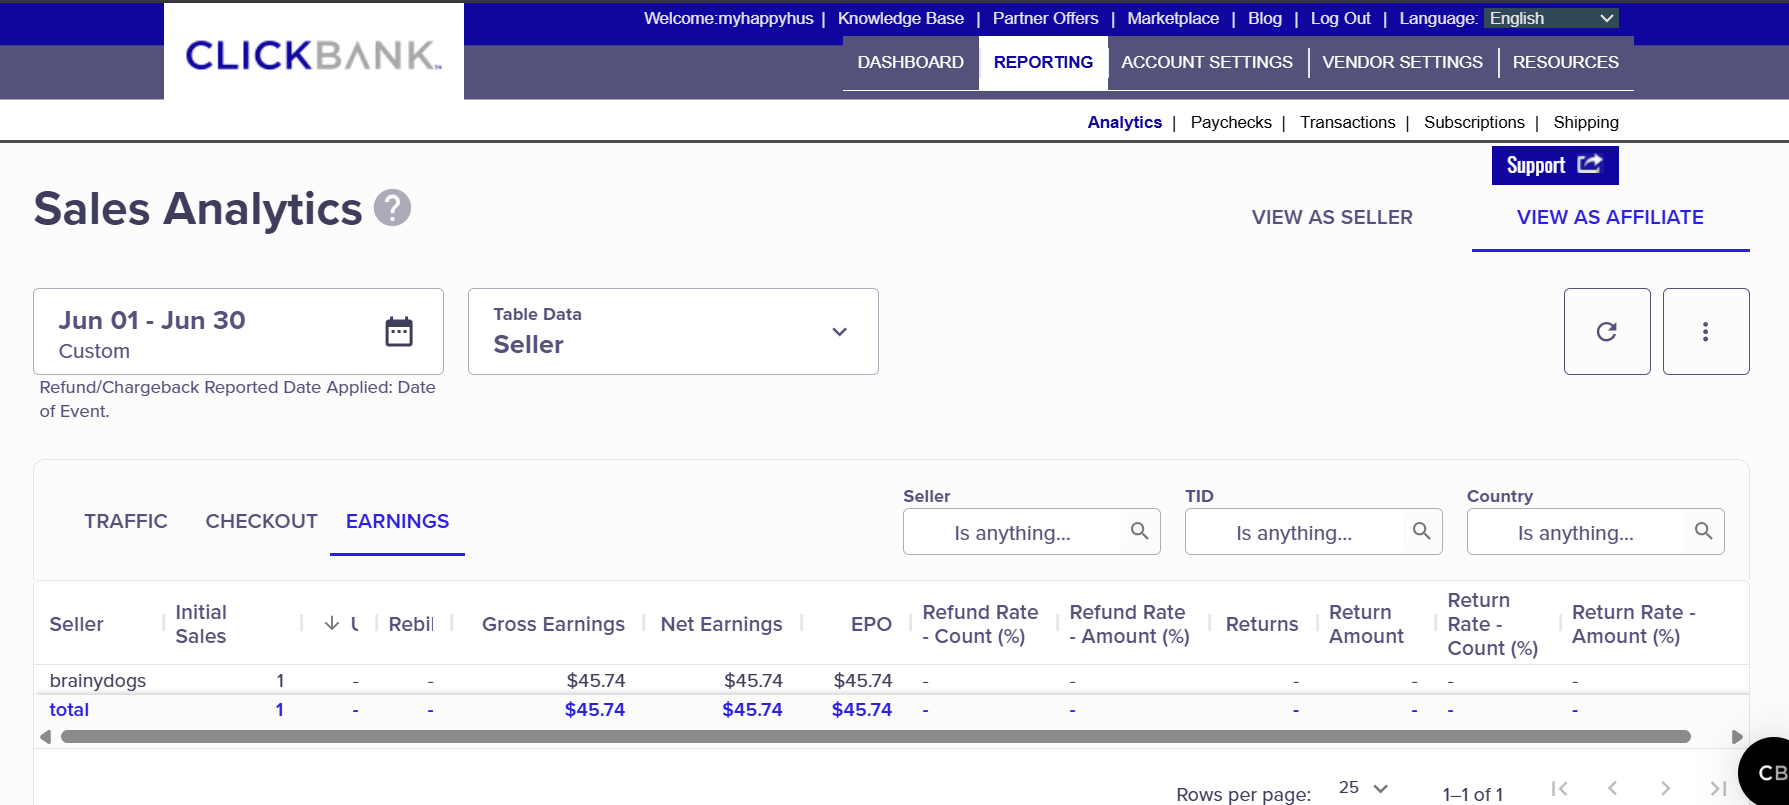Viewport: 1789px width, 805px height.
Task: Open VENDOR SETTINGS
Action: click(1402, 62)
